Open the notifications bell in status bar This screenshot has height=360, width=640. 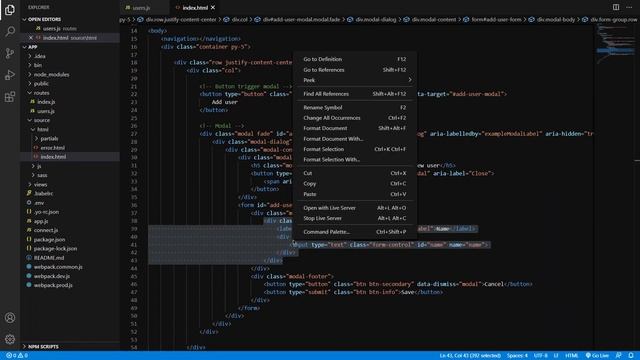pyautogui.click(x=631, y=356)
